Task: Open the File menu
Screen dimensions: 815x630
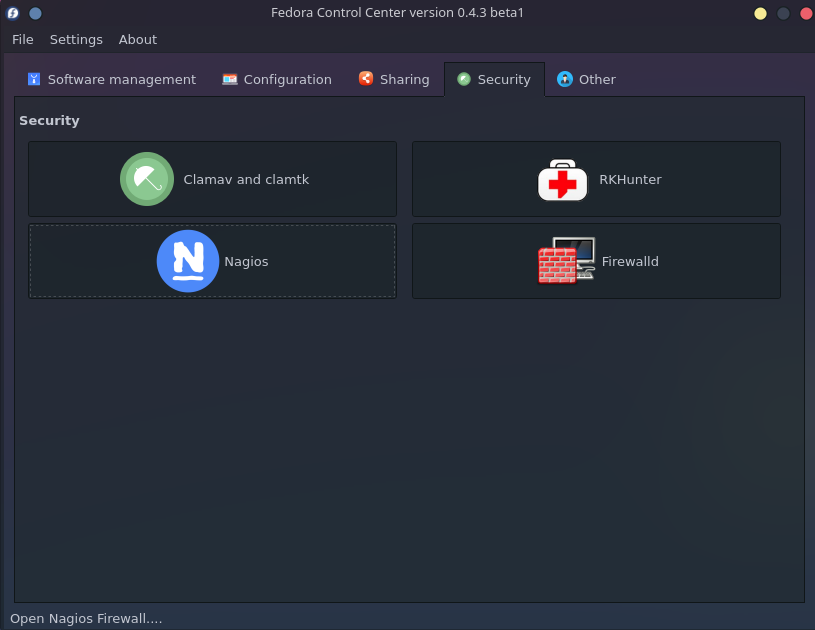Action: click(23, 40)
